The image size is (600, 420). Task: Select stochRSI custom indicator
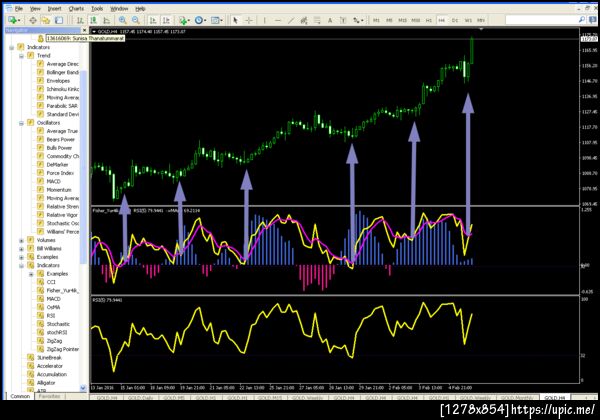point(57,332)
